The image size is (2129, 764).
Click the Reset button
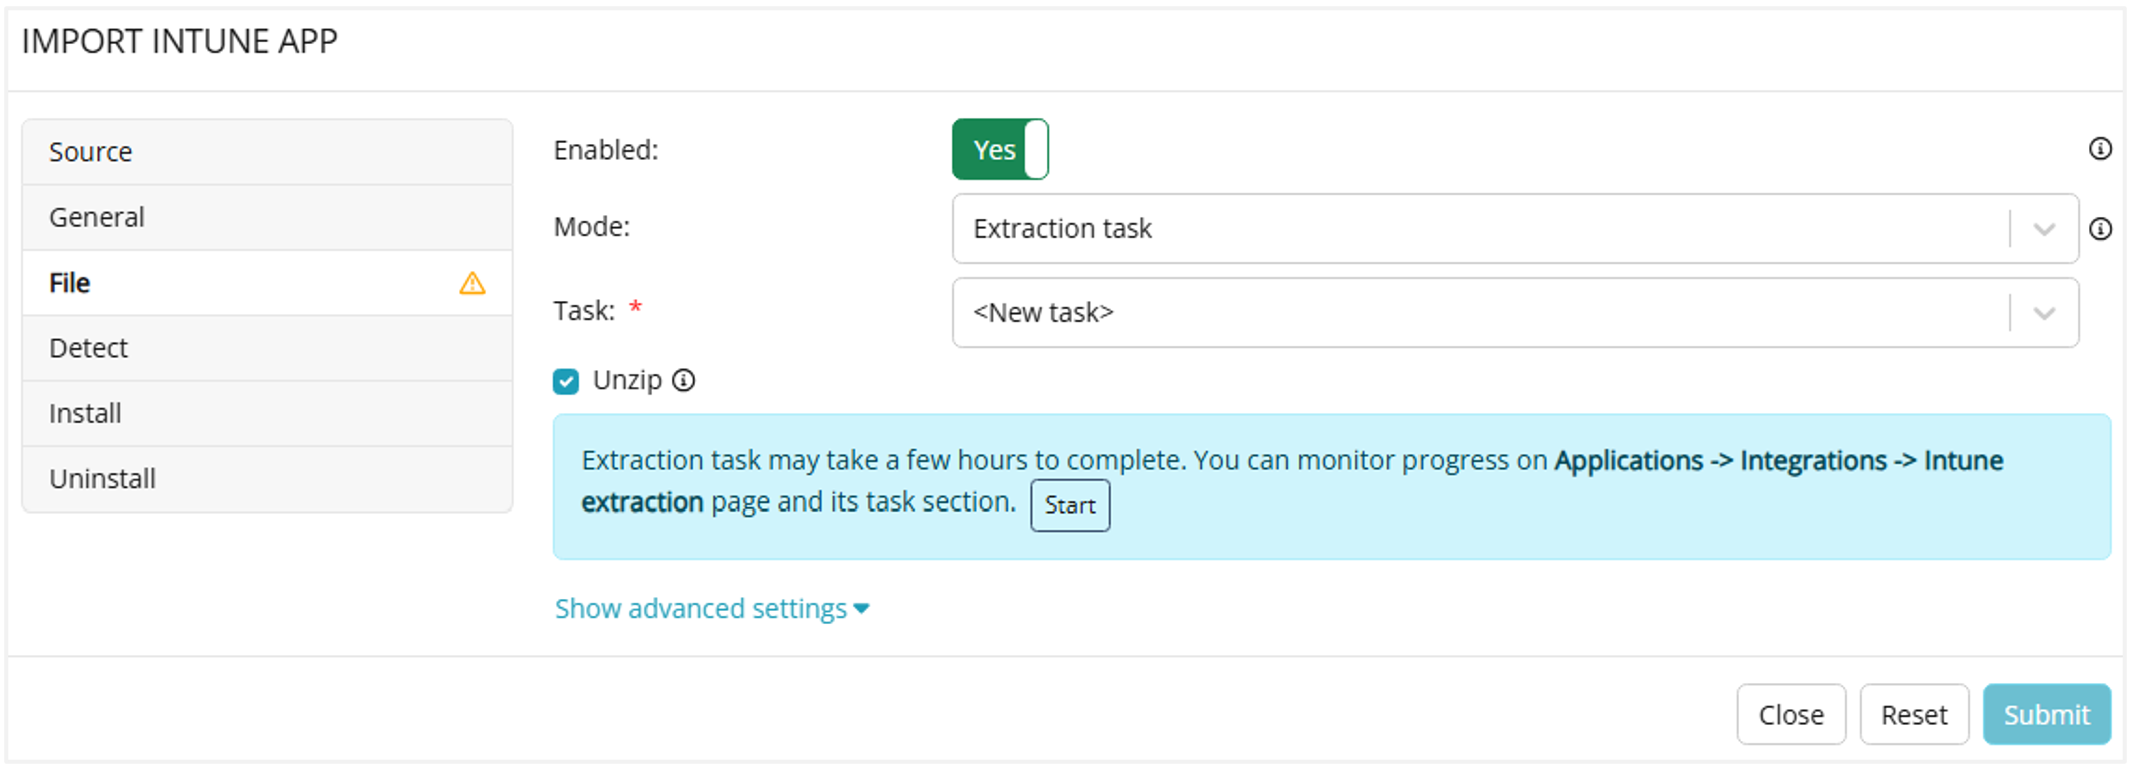tap(1913, 714)
